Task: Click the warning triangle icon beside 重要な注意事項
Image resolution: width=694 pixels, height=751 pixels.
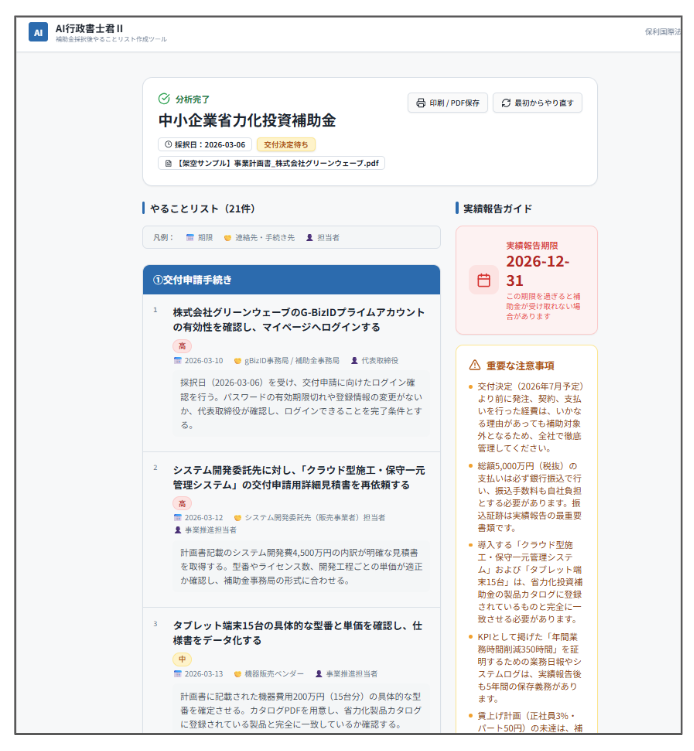Action: 475,365
